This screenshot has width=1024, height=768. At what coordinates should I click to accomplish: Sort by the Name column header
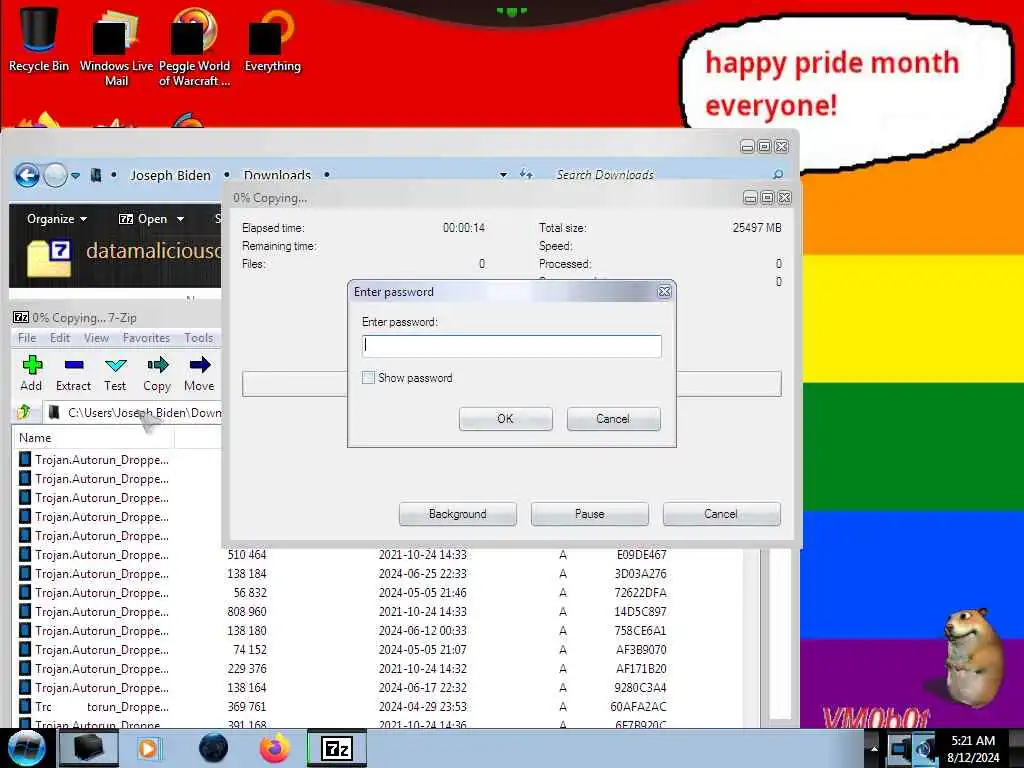click(93, 438)
